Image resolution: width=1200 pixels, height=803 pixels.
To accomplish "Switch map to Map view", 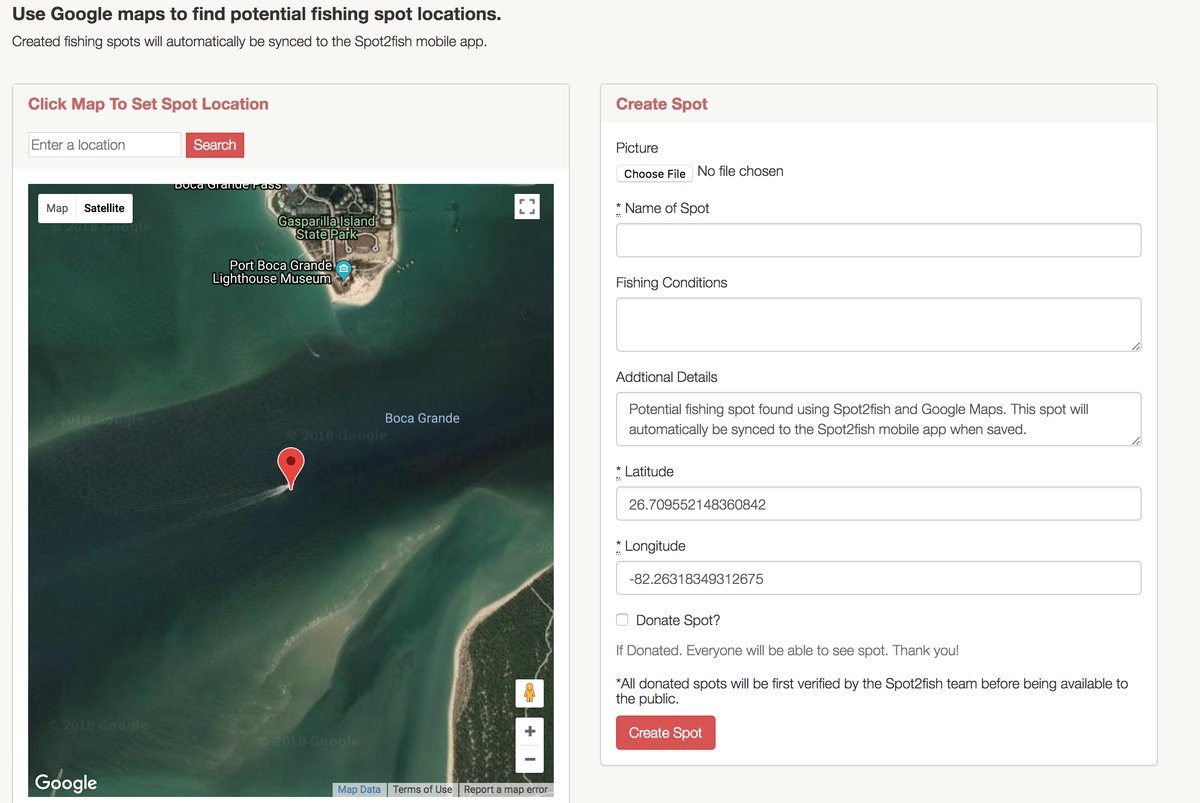I will tap(57, 208).
